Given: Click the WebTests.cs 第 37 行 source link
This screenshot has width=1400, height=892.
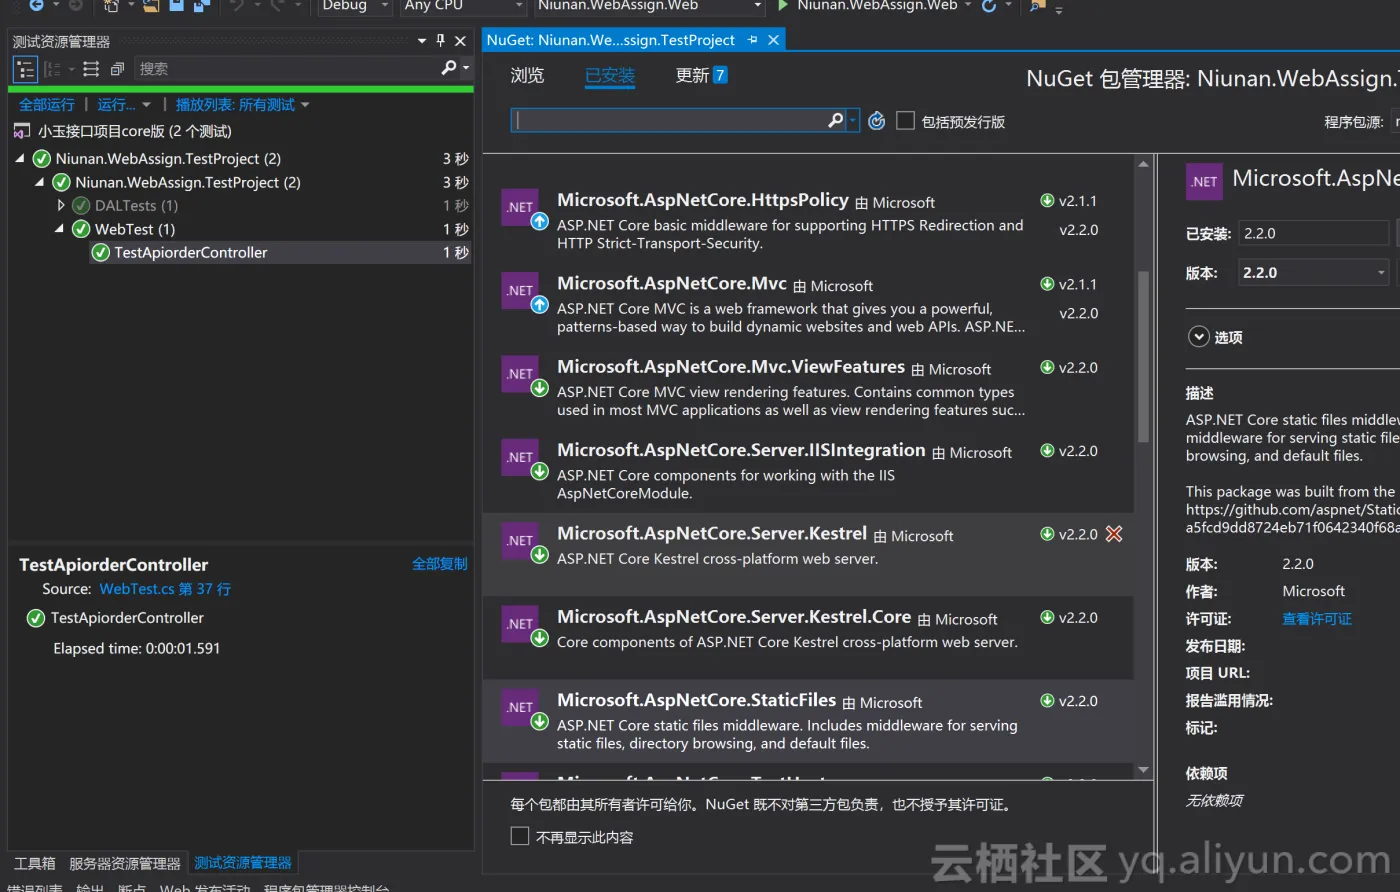Looking at the screenshot, I should point(165,589).
